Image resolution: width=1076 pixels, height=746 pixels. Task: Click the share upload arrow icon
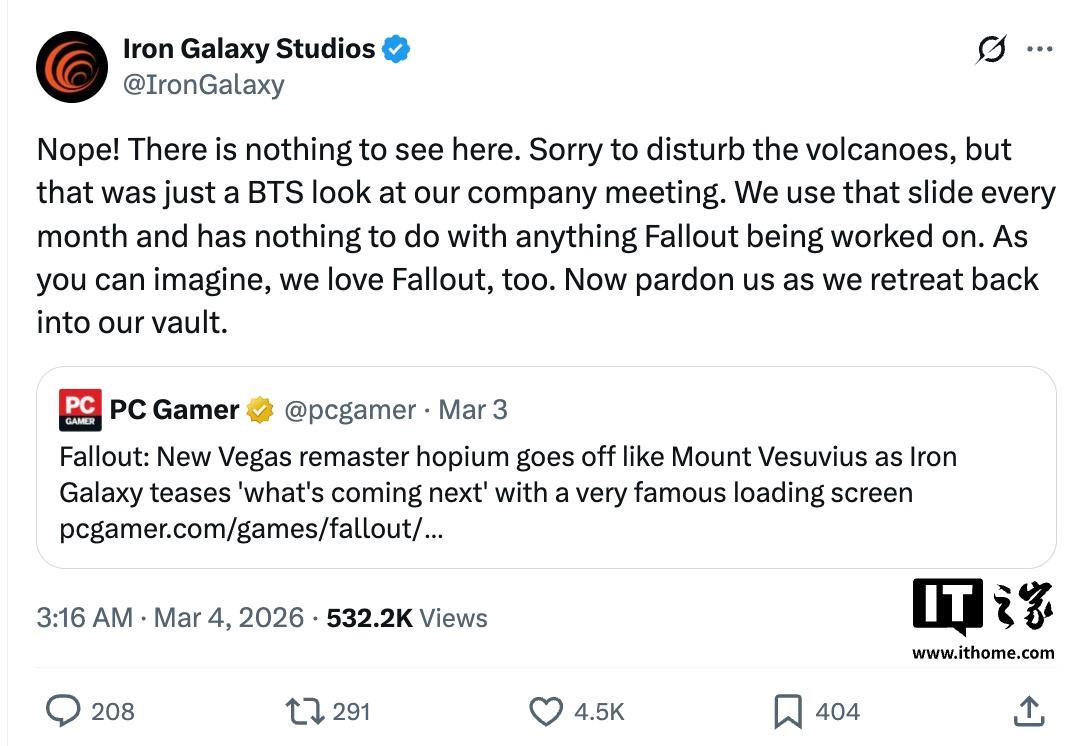[x=1027, y=711]
